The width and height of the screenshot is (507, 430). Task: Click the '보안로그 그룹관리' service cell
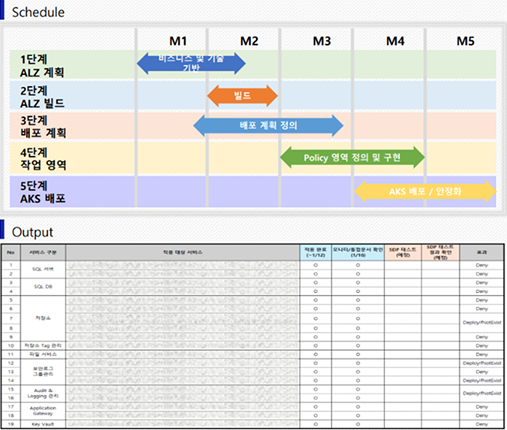click(43, 372)
